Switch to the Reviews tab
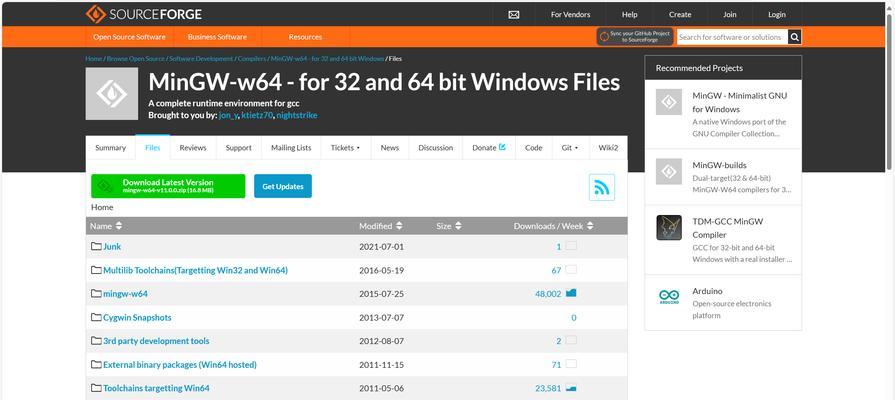Image resolution: width=895 pixels, height=400 pixels. coord(193,147)
